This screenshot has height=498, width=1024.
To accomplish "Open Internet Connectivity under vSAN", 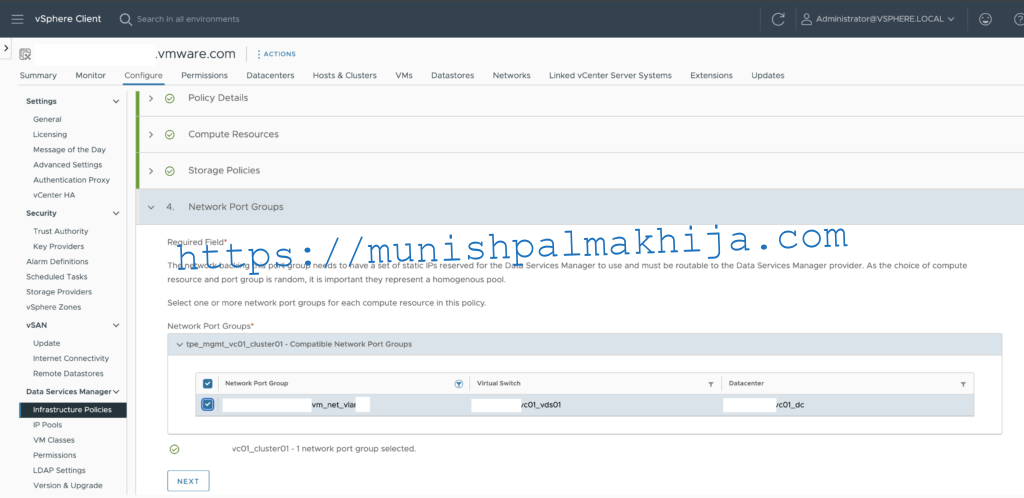I will pos(71,358).
